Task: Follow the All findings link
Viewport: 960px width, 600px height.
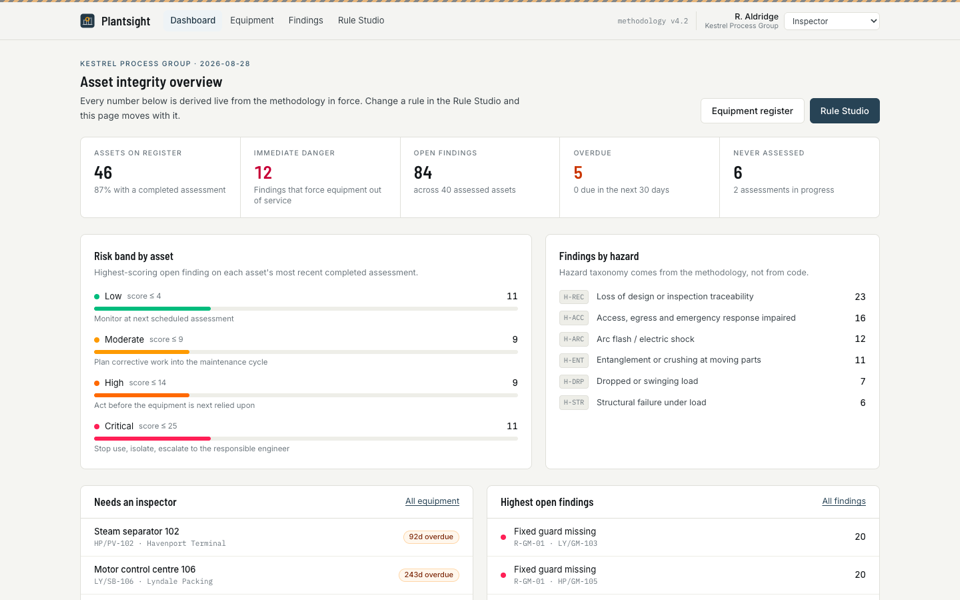Action: [844, 501]
